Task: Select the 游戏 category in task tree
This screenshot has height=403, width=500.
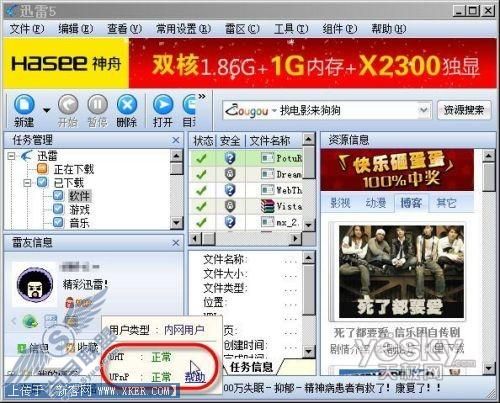Action: (x=79, y=210)
